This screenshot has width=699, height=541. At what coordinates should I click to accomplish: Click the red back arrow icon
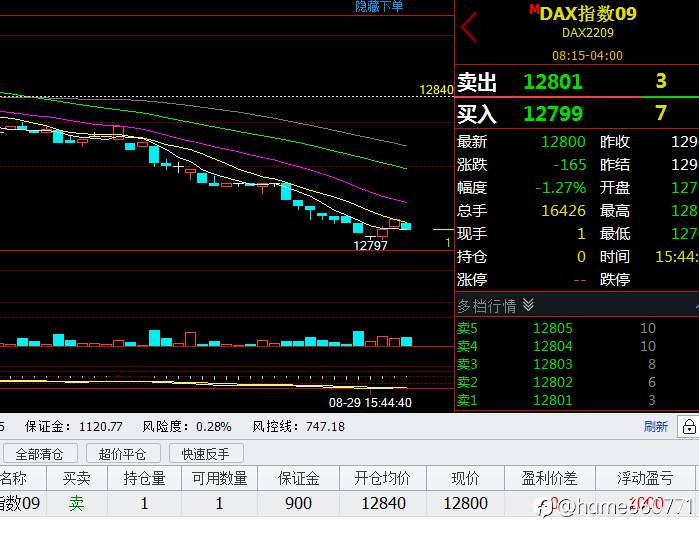469,28
